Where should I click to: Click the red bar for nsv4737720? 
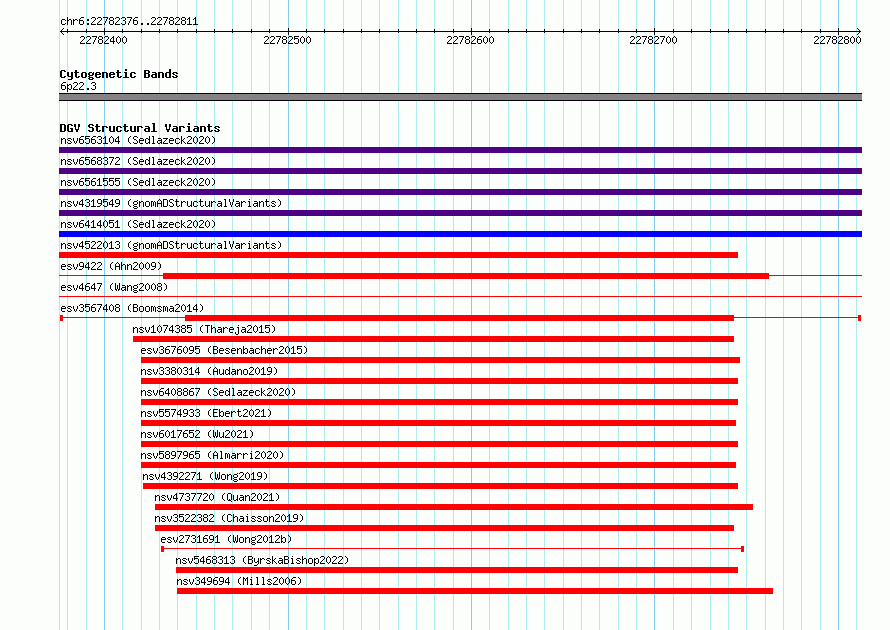pyautogui.click(x=454, y=507)
